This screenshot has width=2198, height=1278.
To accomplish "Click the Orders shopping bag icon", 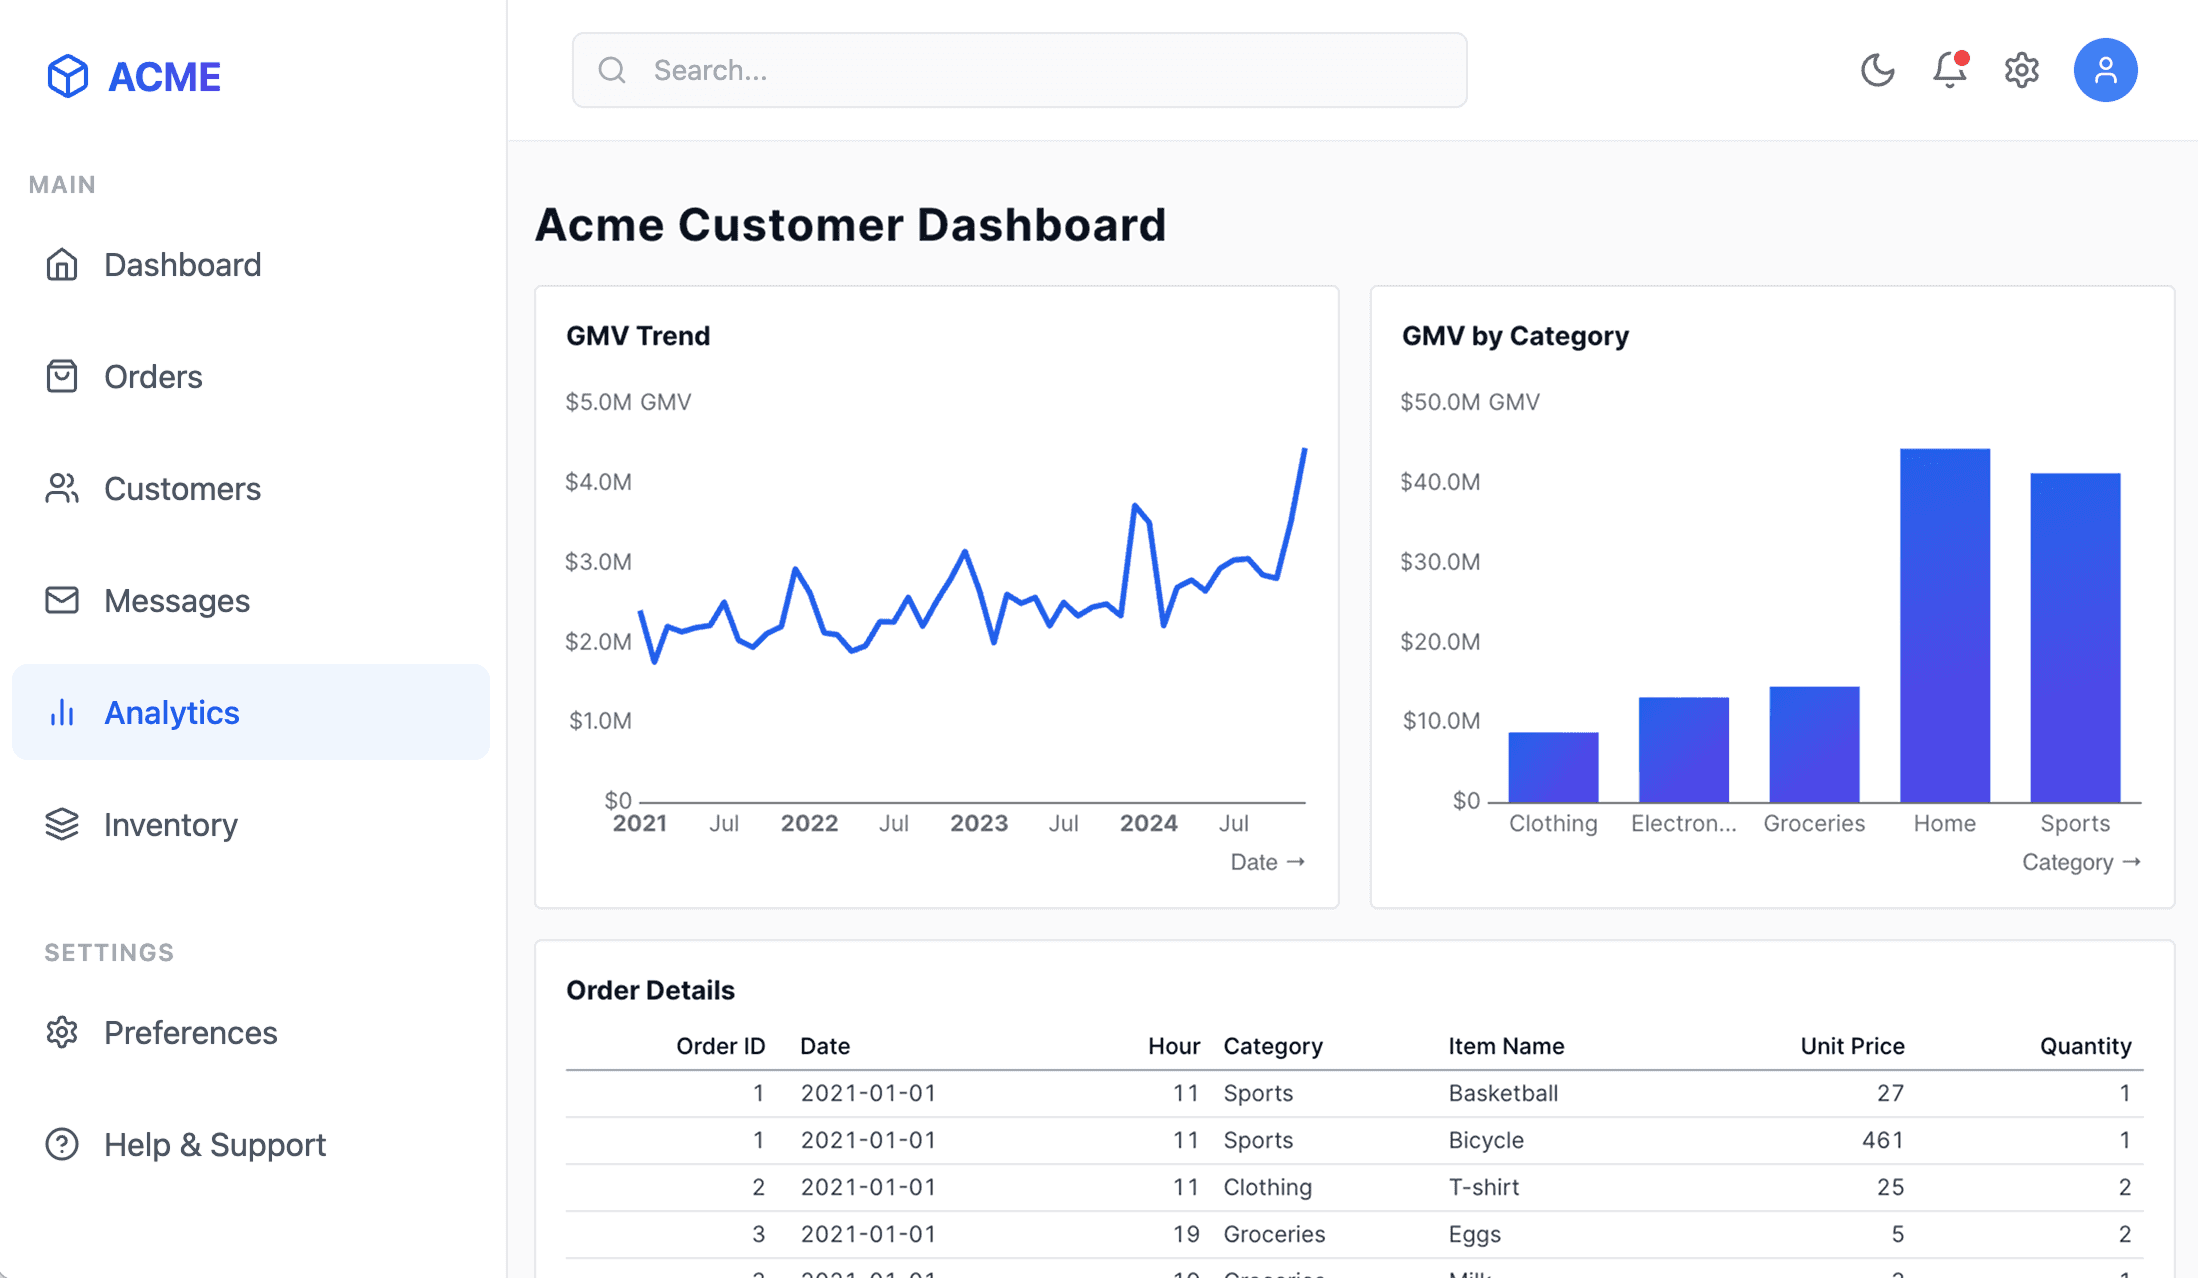I will pos(62,377).
